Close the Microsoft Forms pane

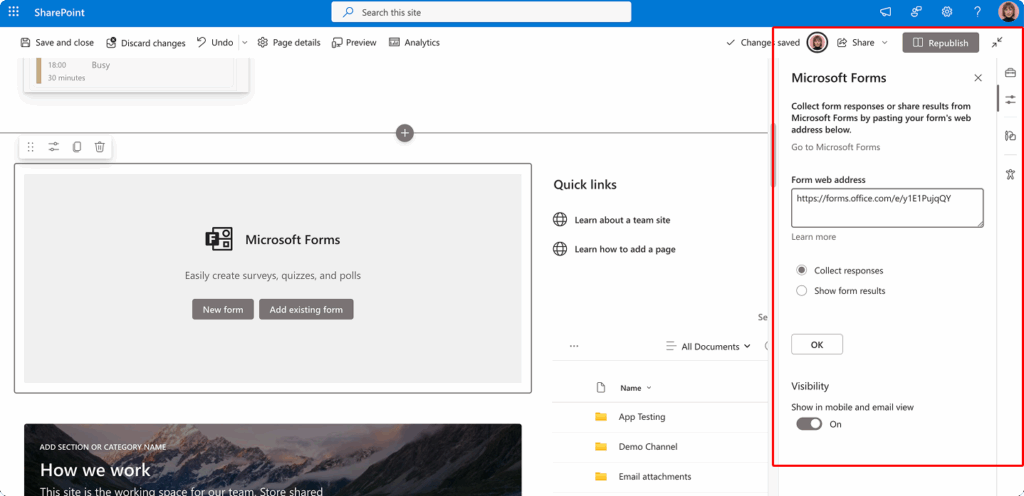click(978, 78)
